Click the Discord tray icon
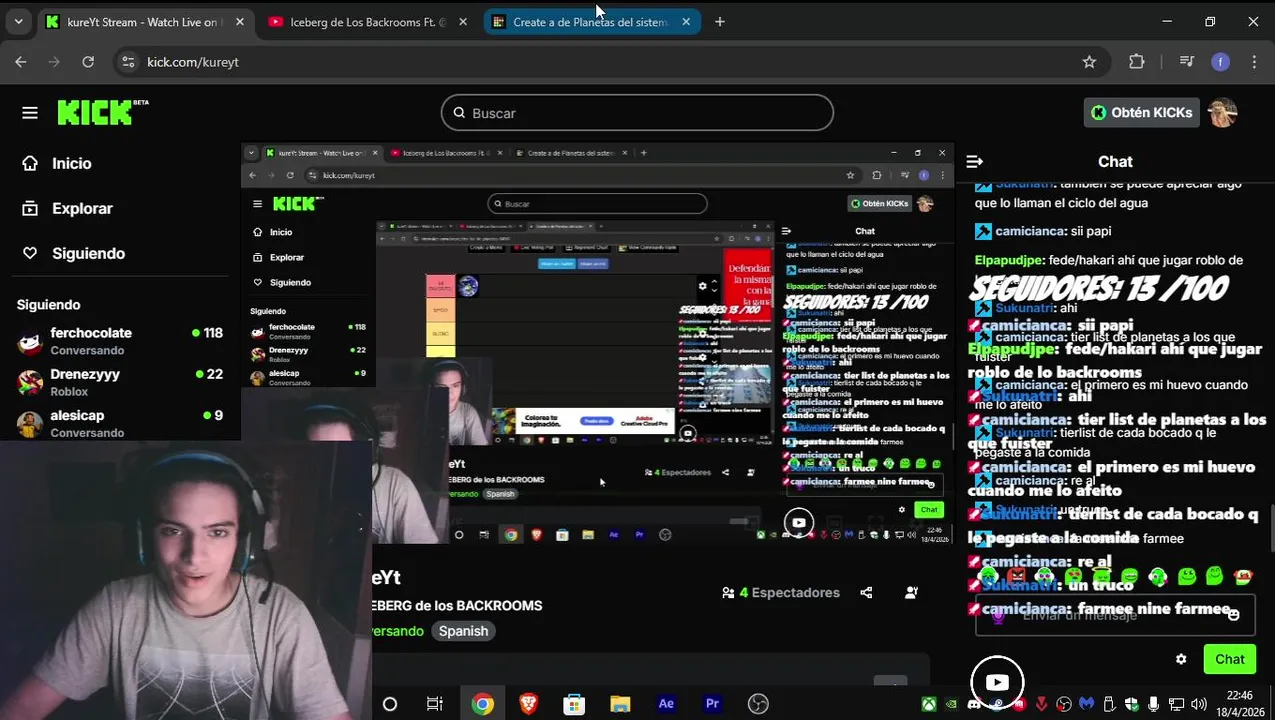Viewport: 1275px width, 720px height. [974, 704]
